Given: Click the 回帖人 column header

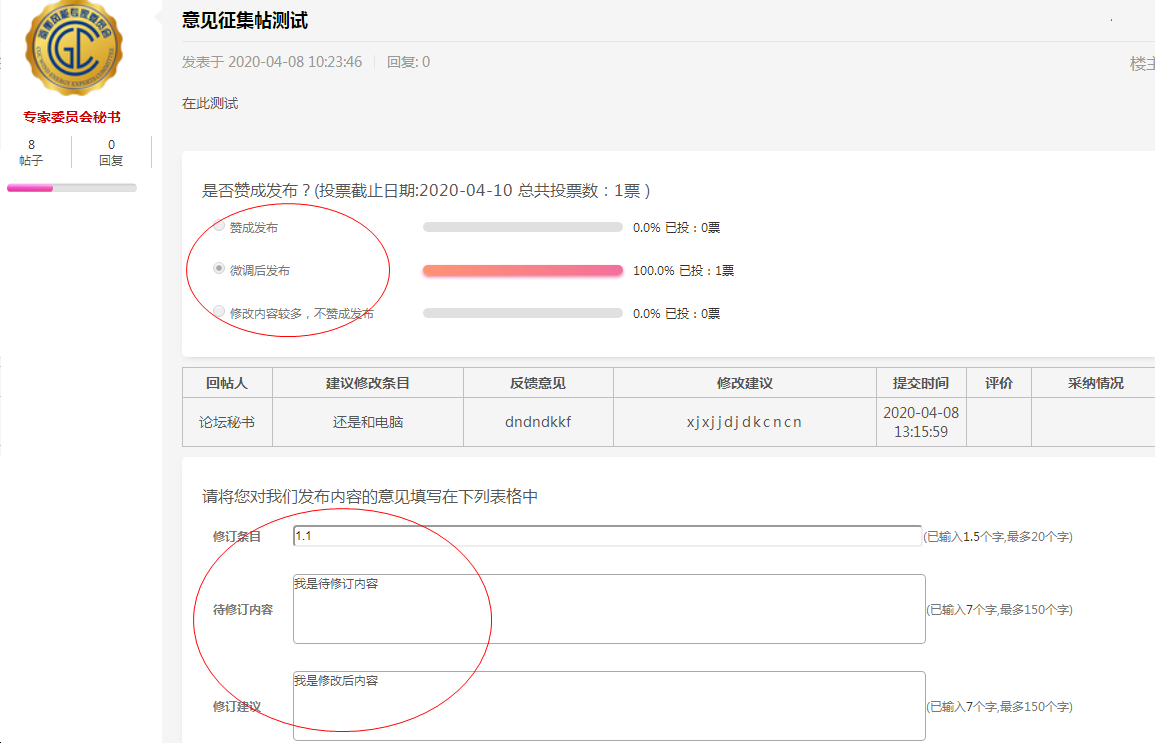Looking at the screenshot, I should point(227,383).
